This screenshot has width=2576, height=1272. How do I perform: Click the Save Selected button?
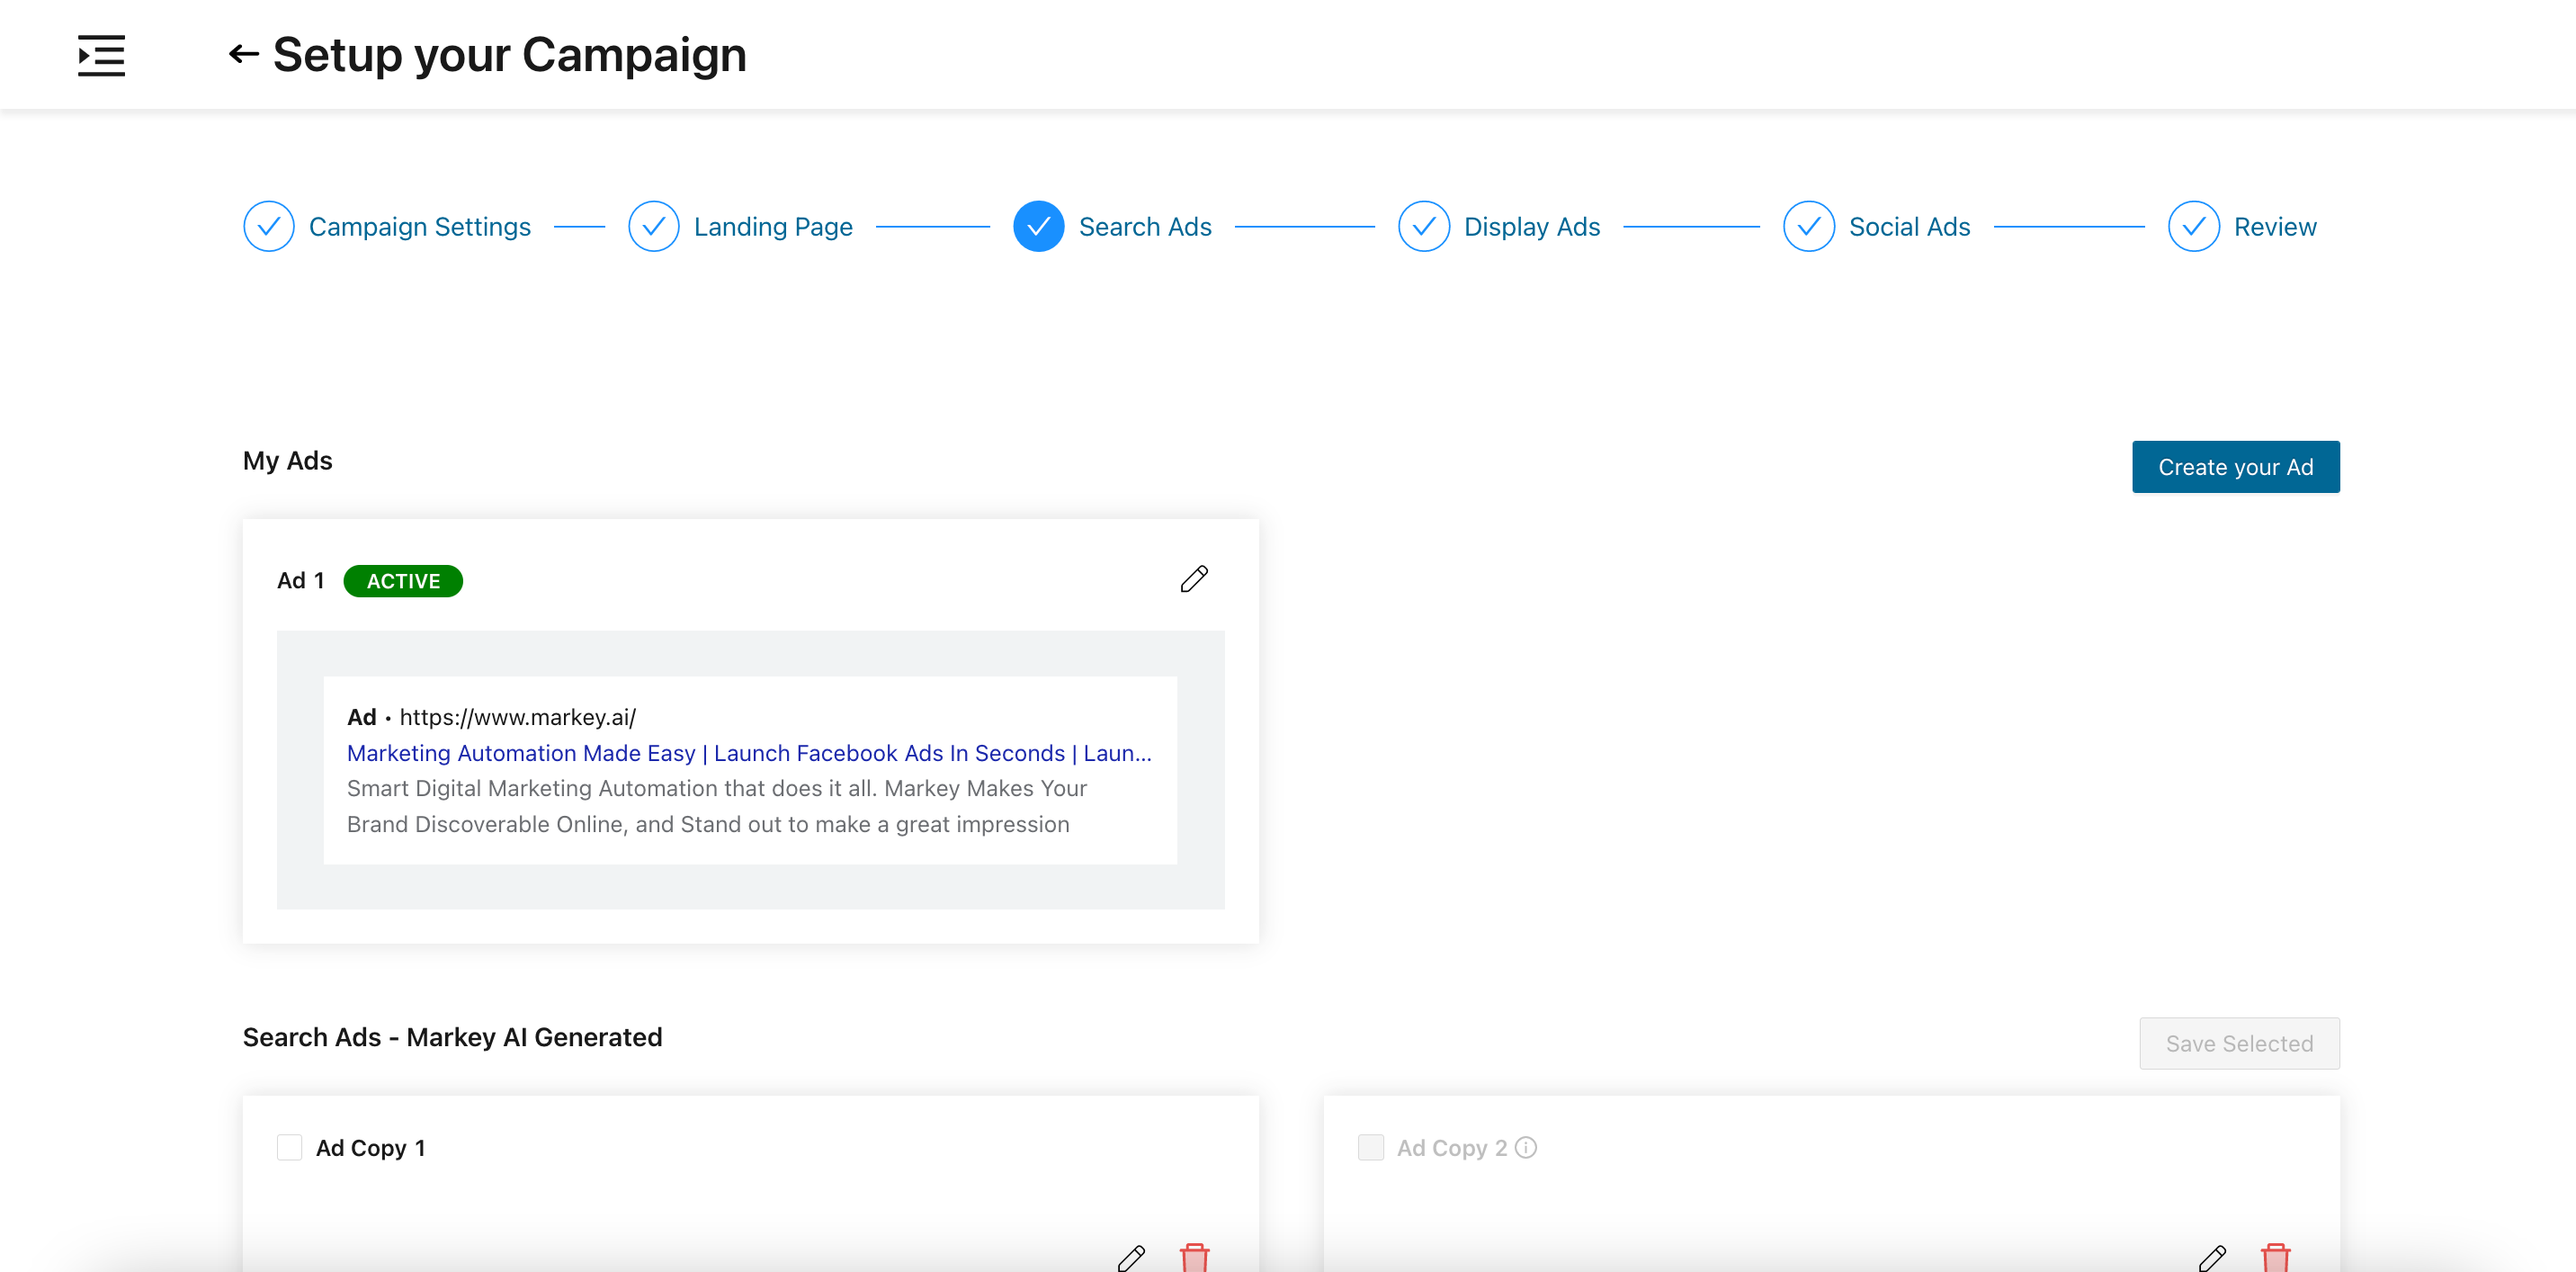tap(2239, 1043)
